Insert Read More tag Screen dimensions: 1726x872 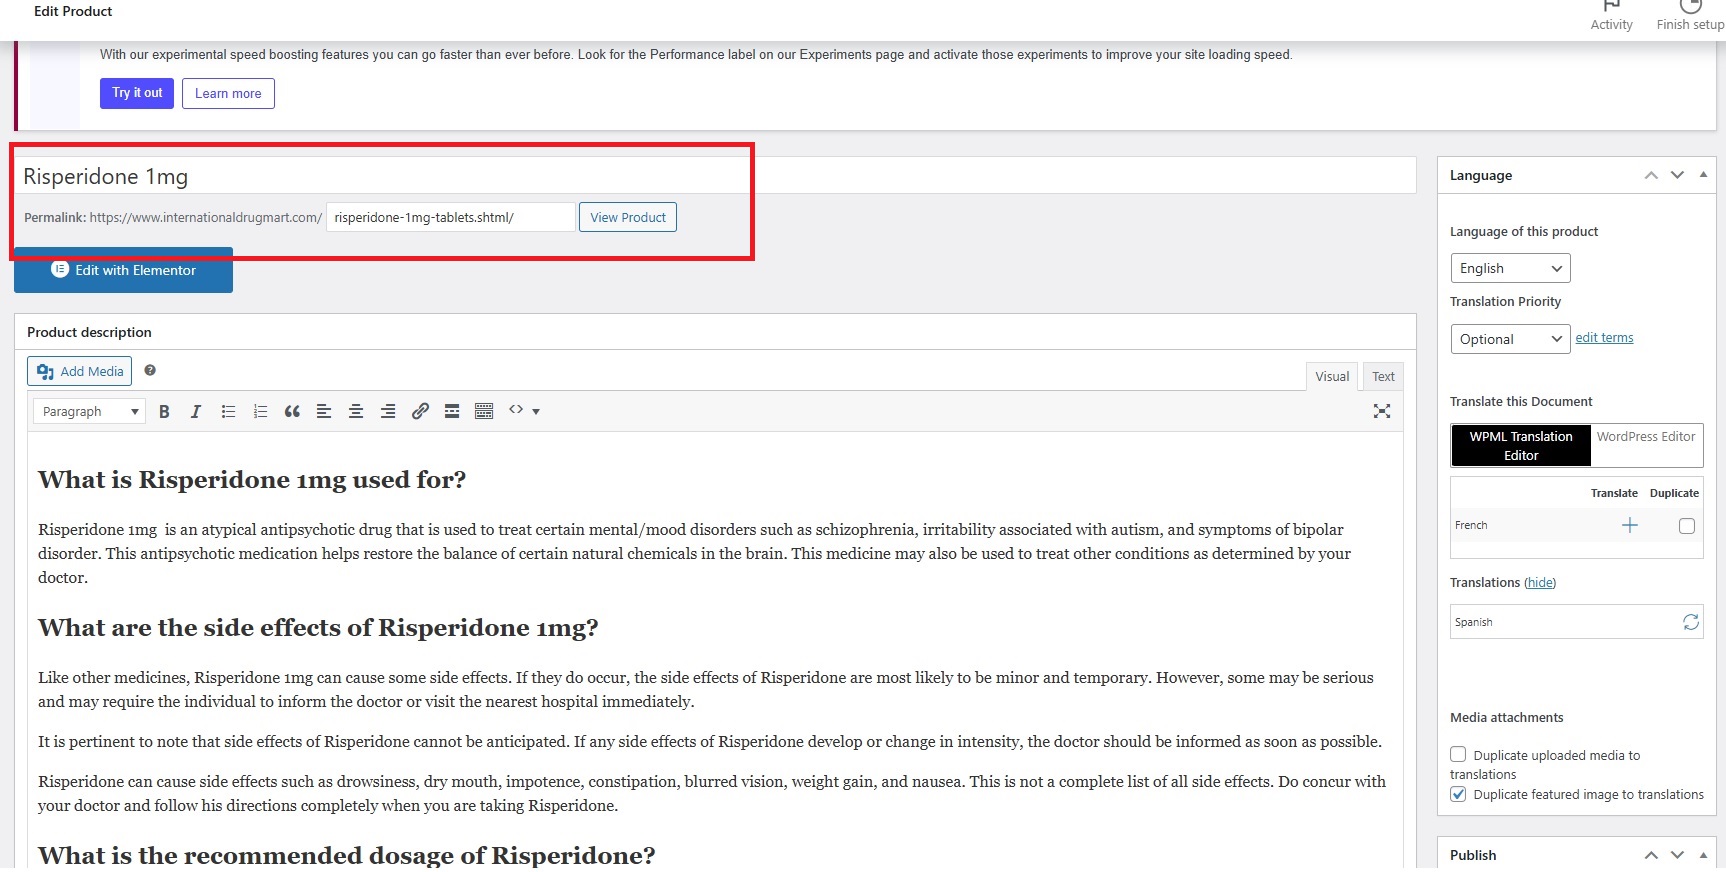coord(452,411)
